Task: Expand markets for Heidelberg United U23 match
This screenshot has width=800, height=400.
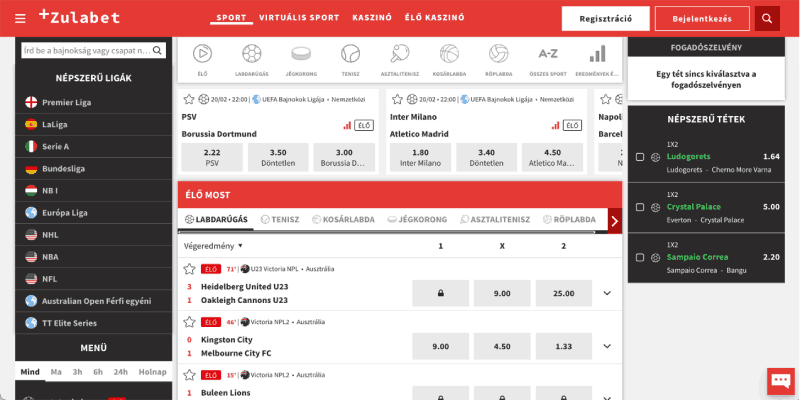Action: (x=607, y=293)
